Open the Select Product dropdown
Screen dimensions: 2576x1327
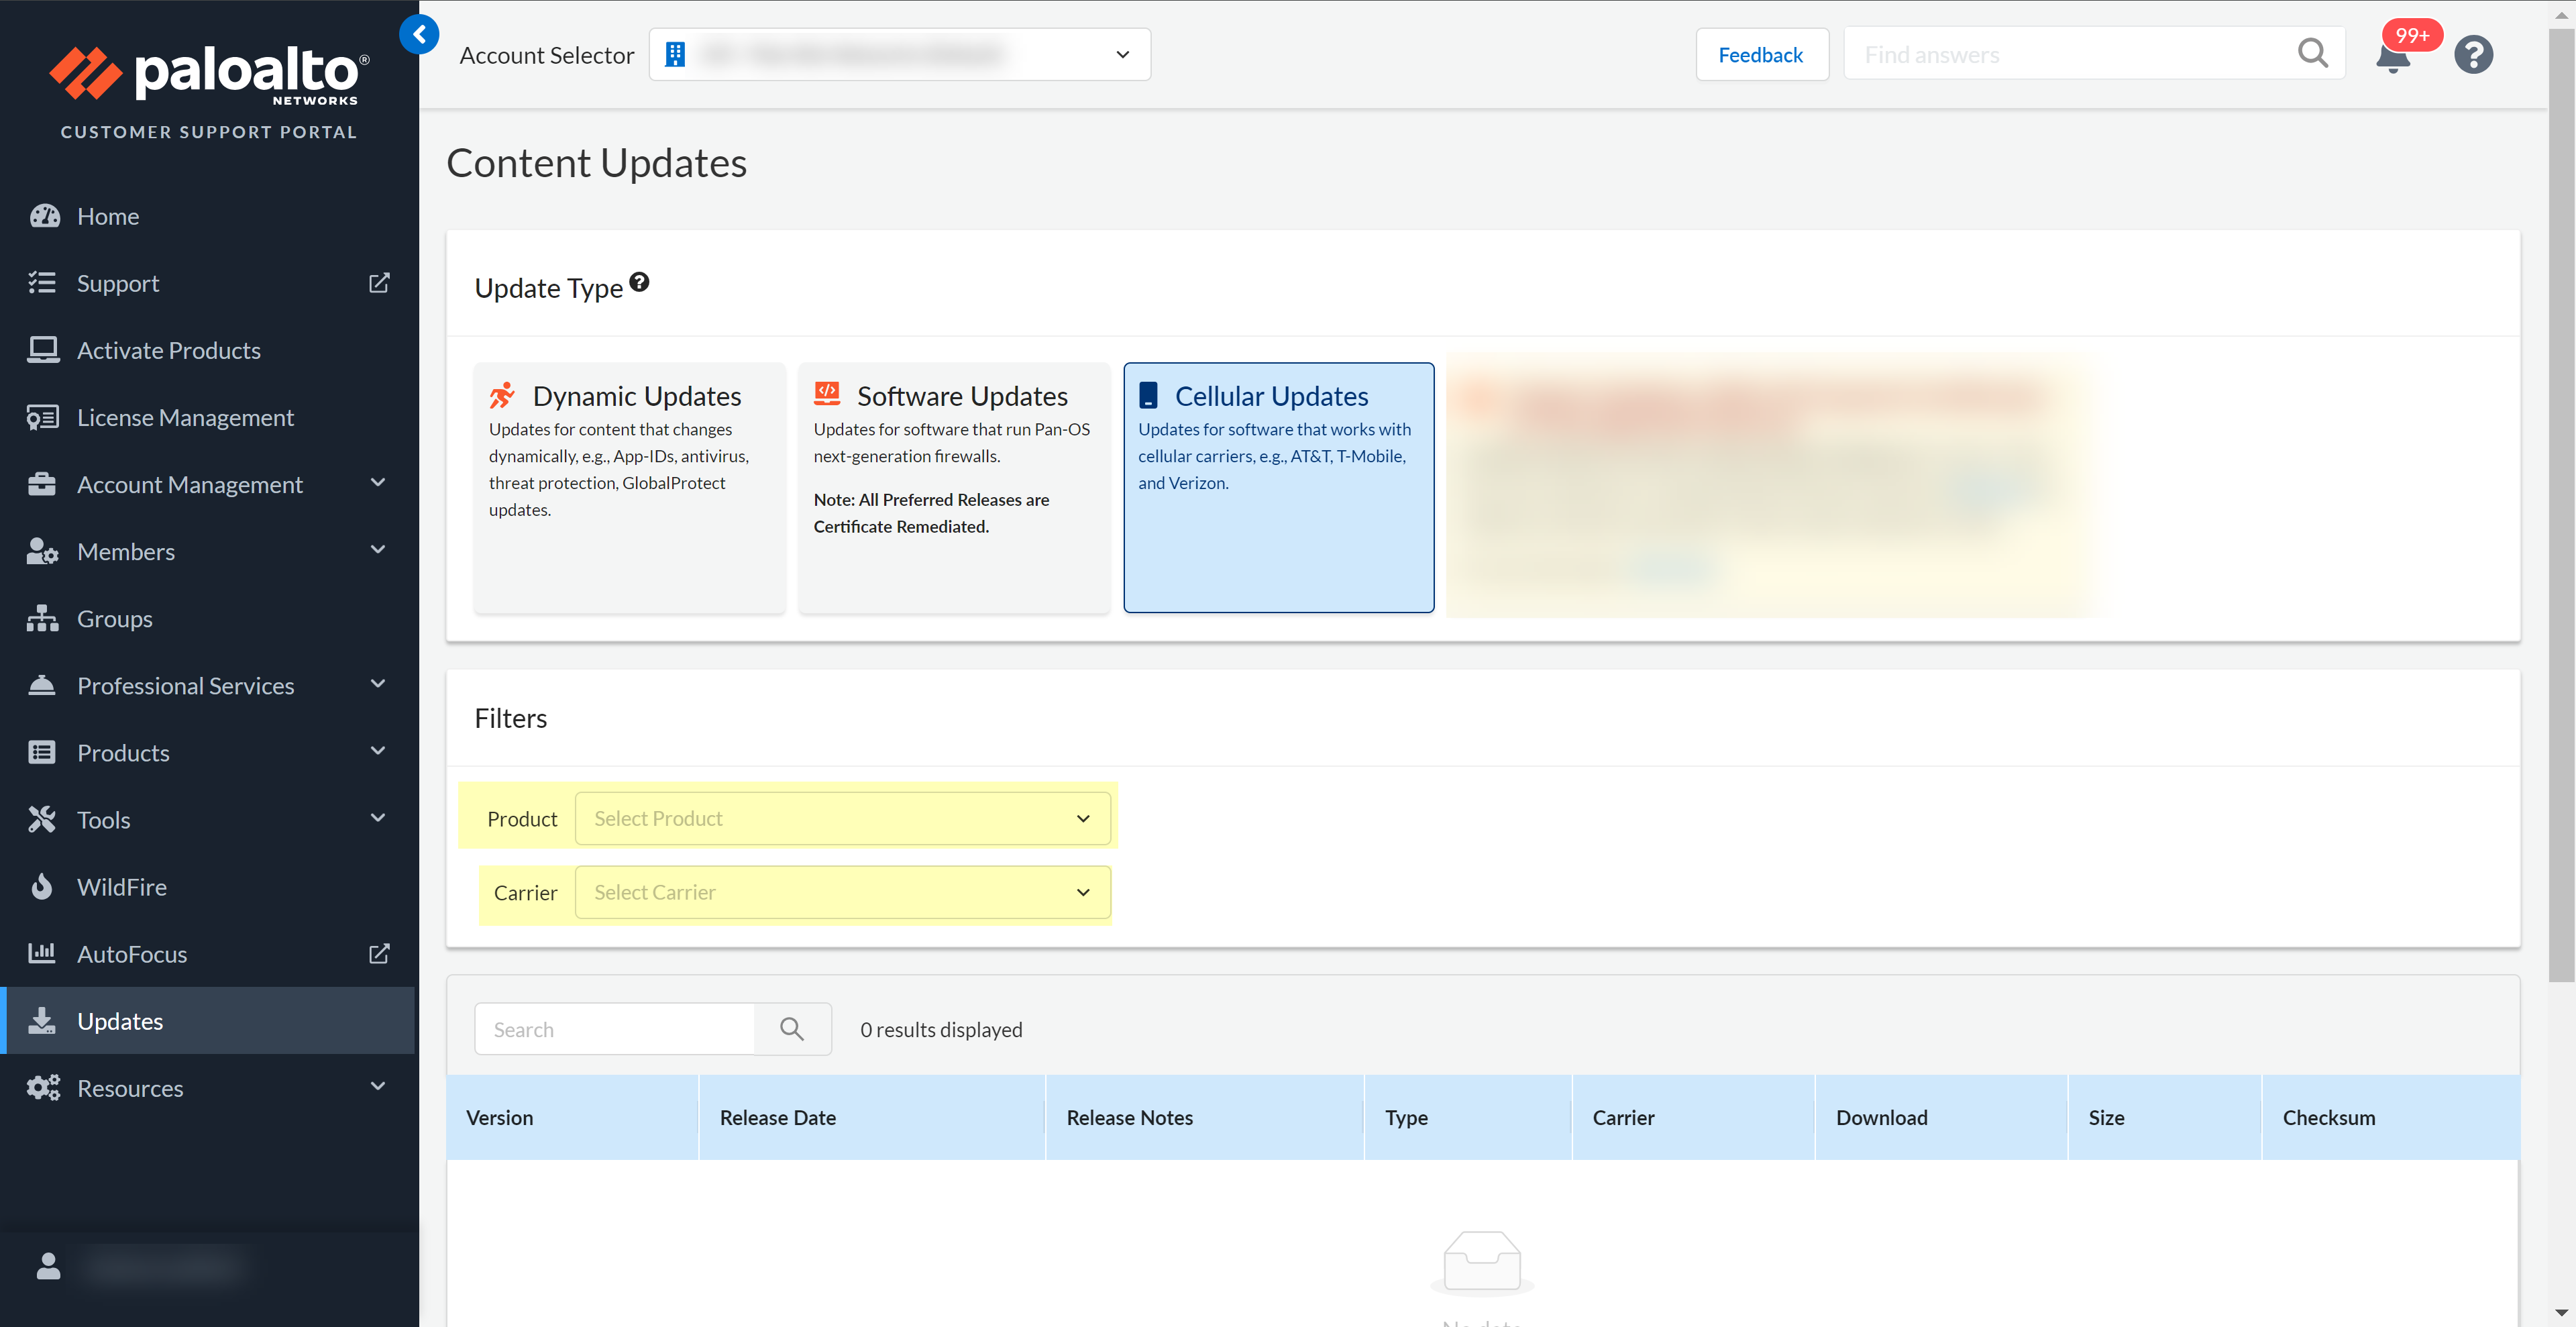click(842, 818)
